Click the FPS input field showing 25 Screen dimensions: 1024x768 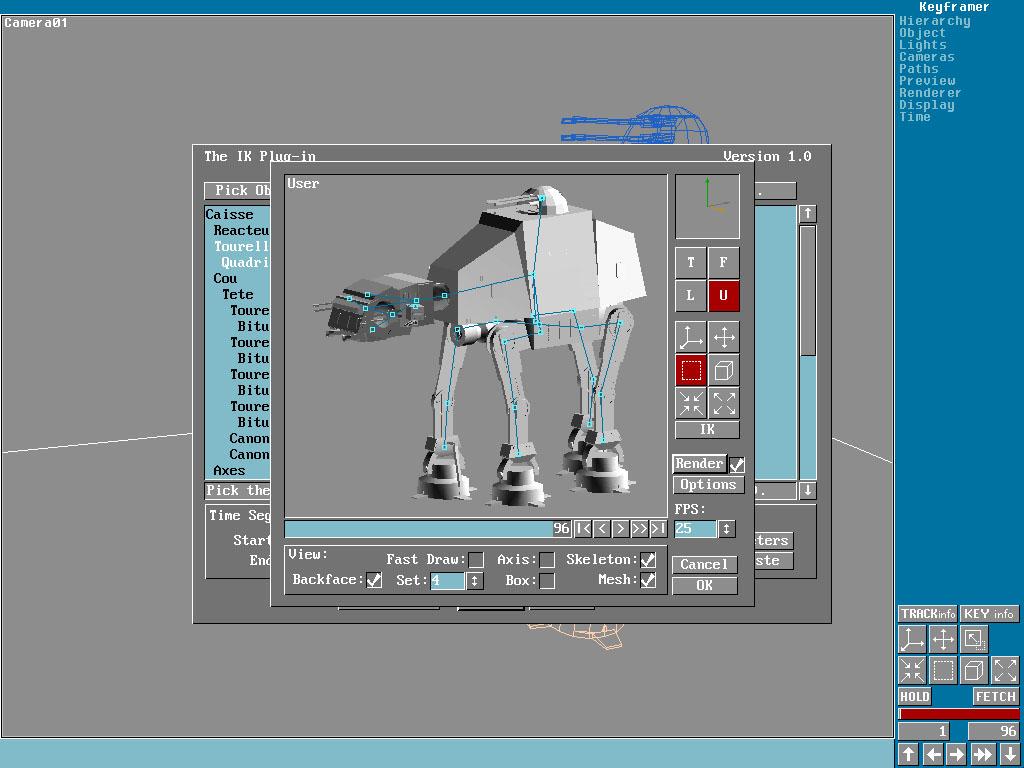click(696, 528)
